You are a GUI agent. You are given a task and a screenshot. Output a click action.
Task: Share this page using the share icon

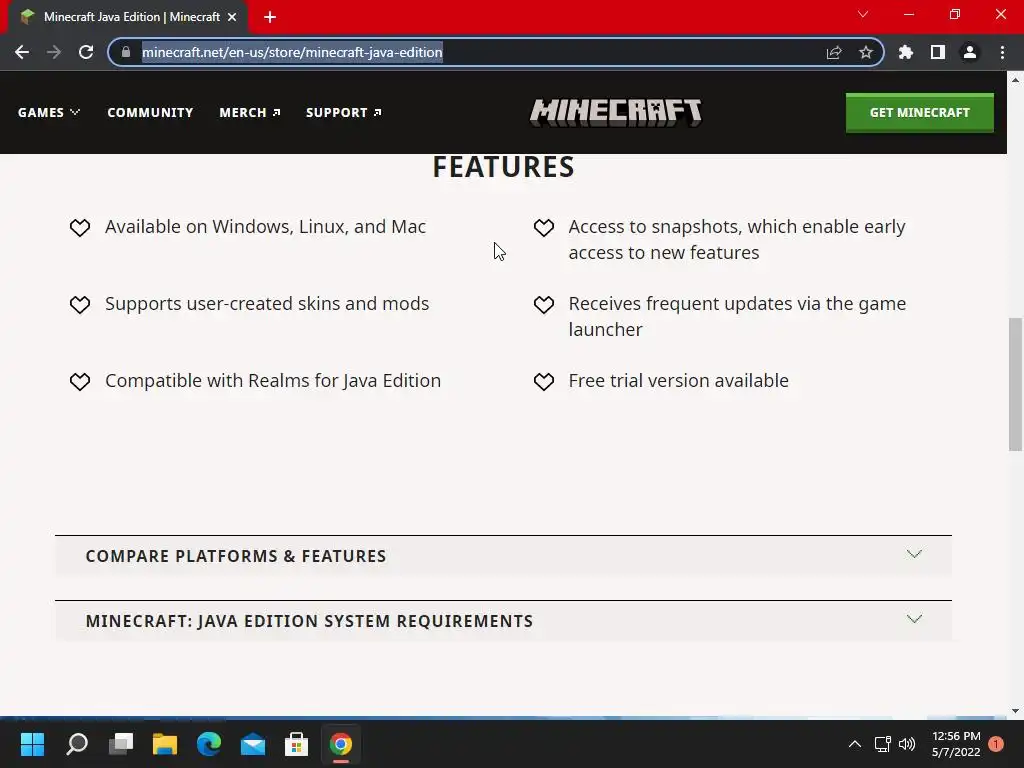pos(834,52)
